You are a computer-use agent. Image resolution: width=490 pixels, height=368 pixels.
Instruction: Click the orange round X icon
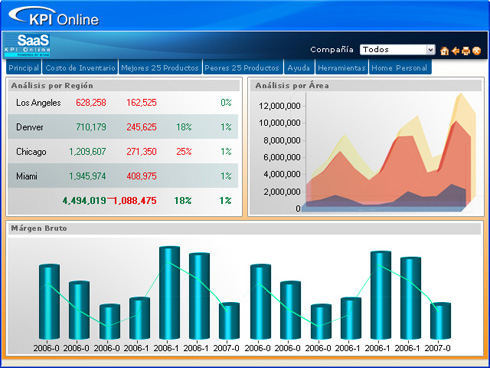[477, 51]
